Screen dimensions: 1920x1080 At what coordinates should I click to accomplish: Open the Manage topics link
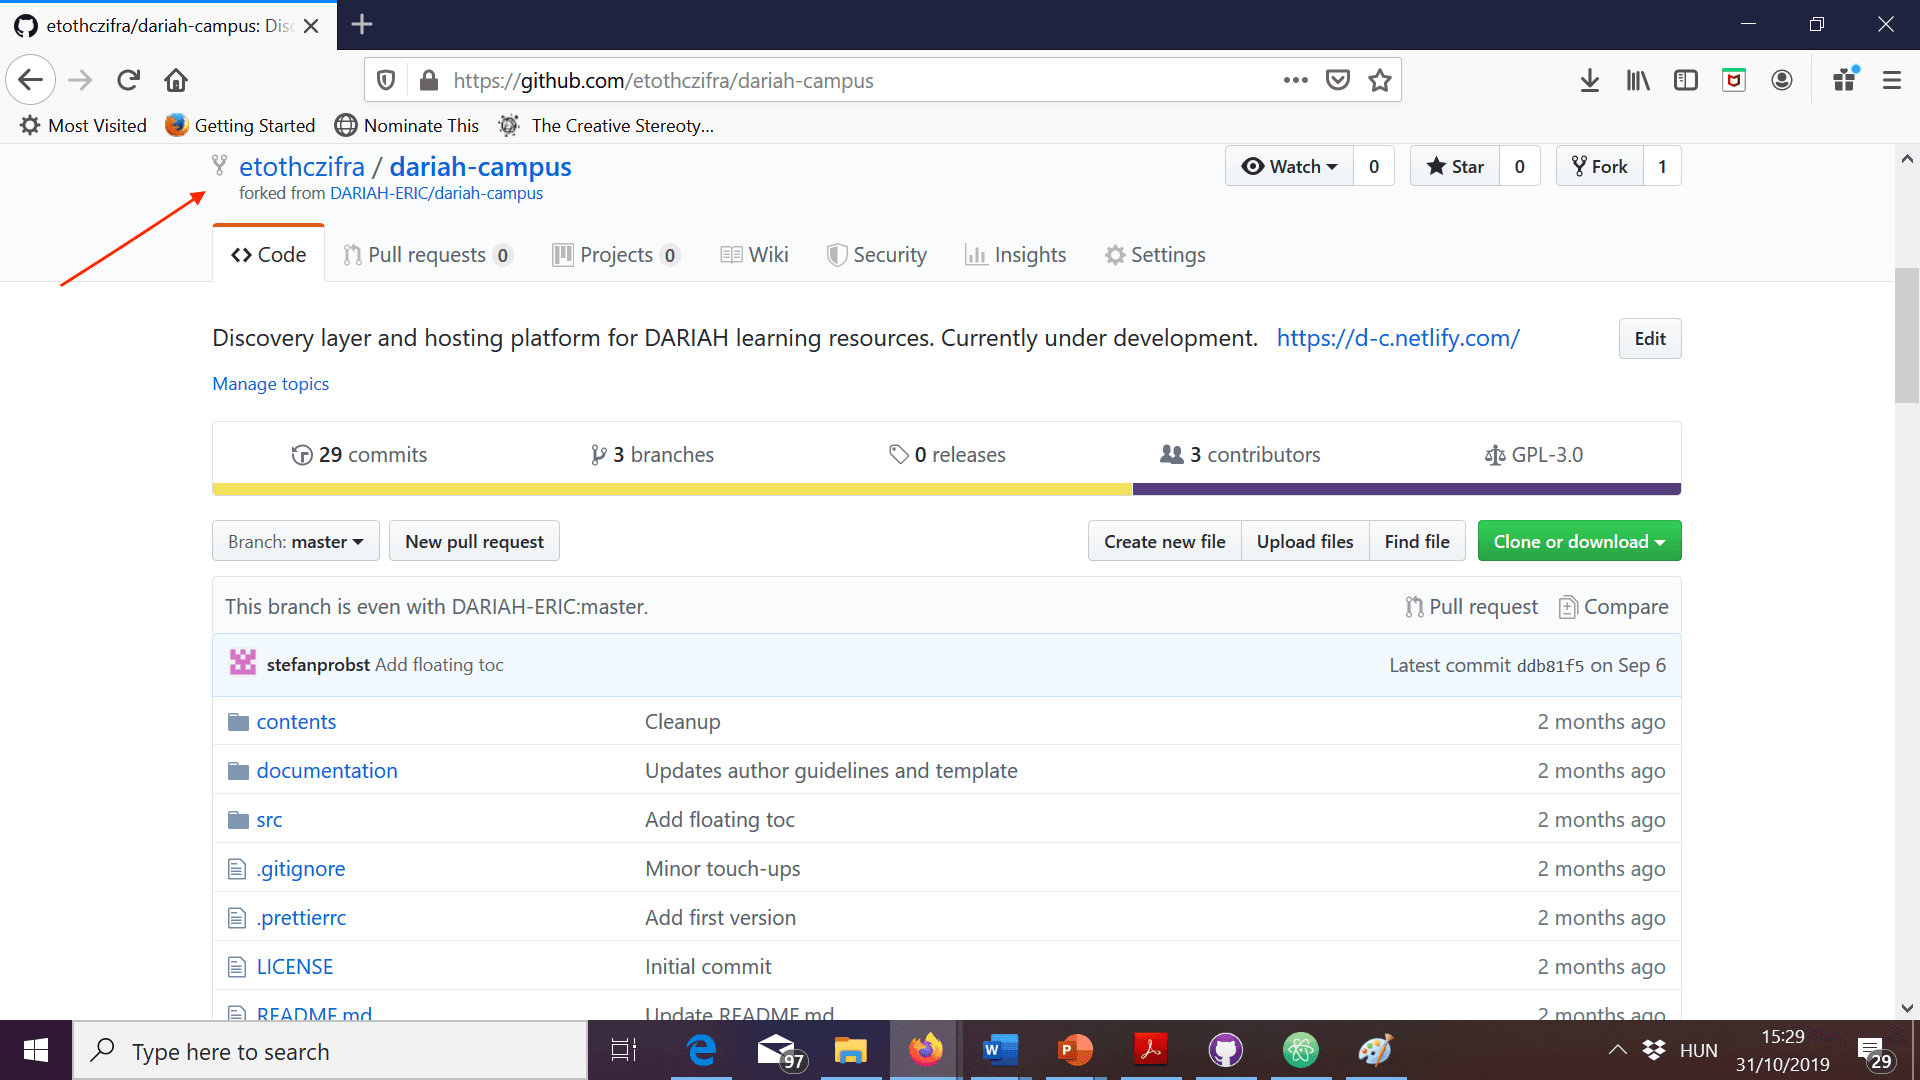click(270, 384)
